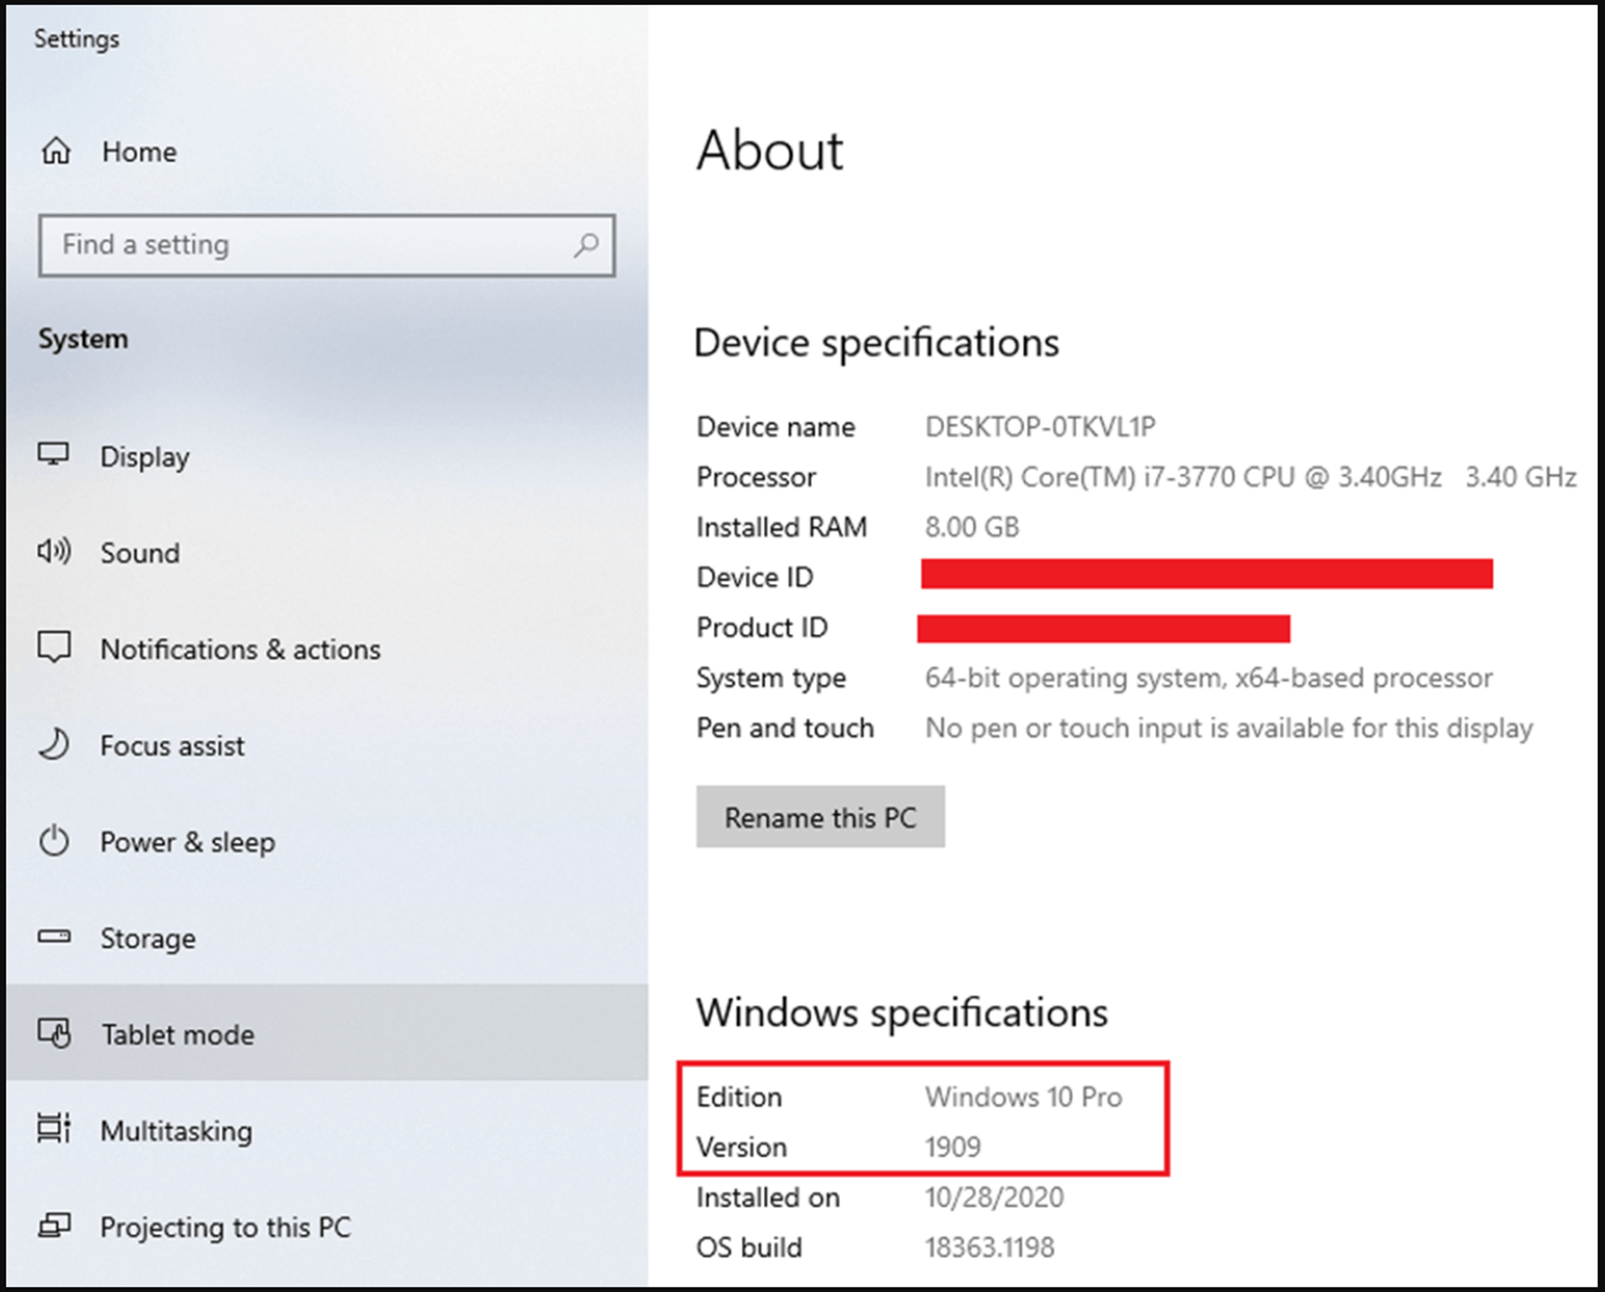The image size is (1605, 1292).
Task: Click the Tablet mode icon
Action: tap(54, 1033)
